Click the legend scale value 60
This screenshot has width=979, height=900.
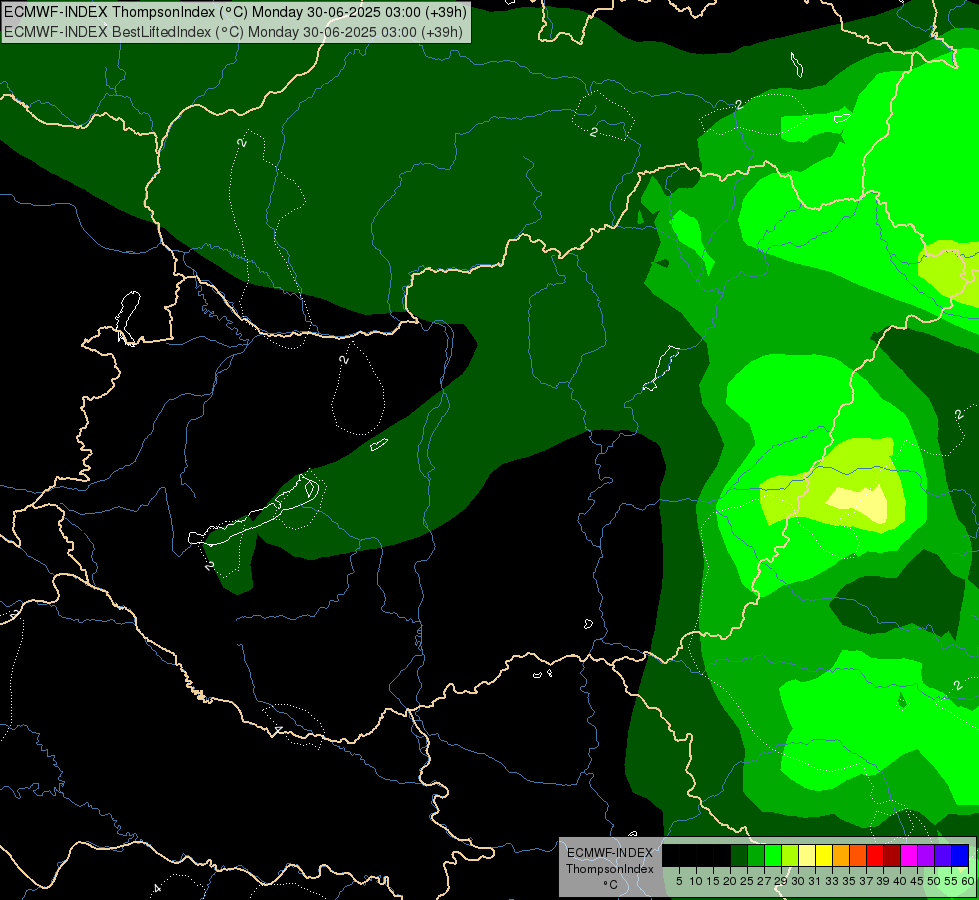(x=967, y=881)
